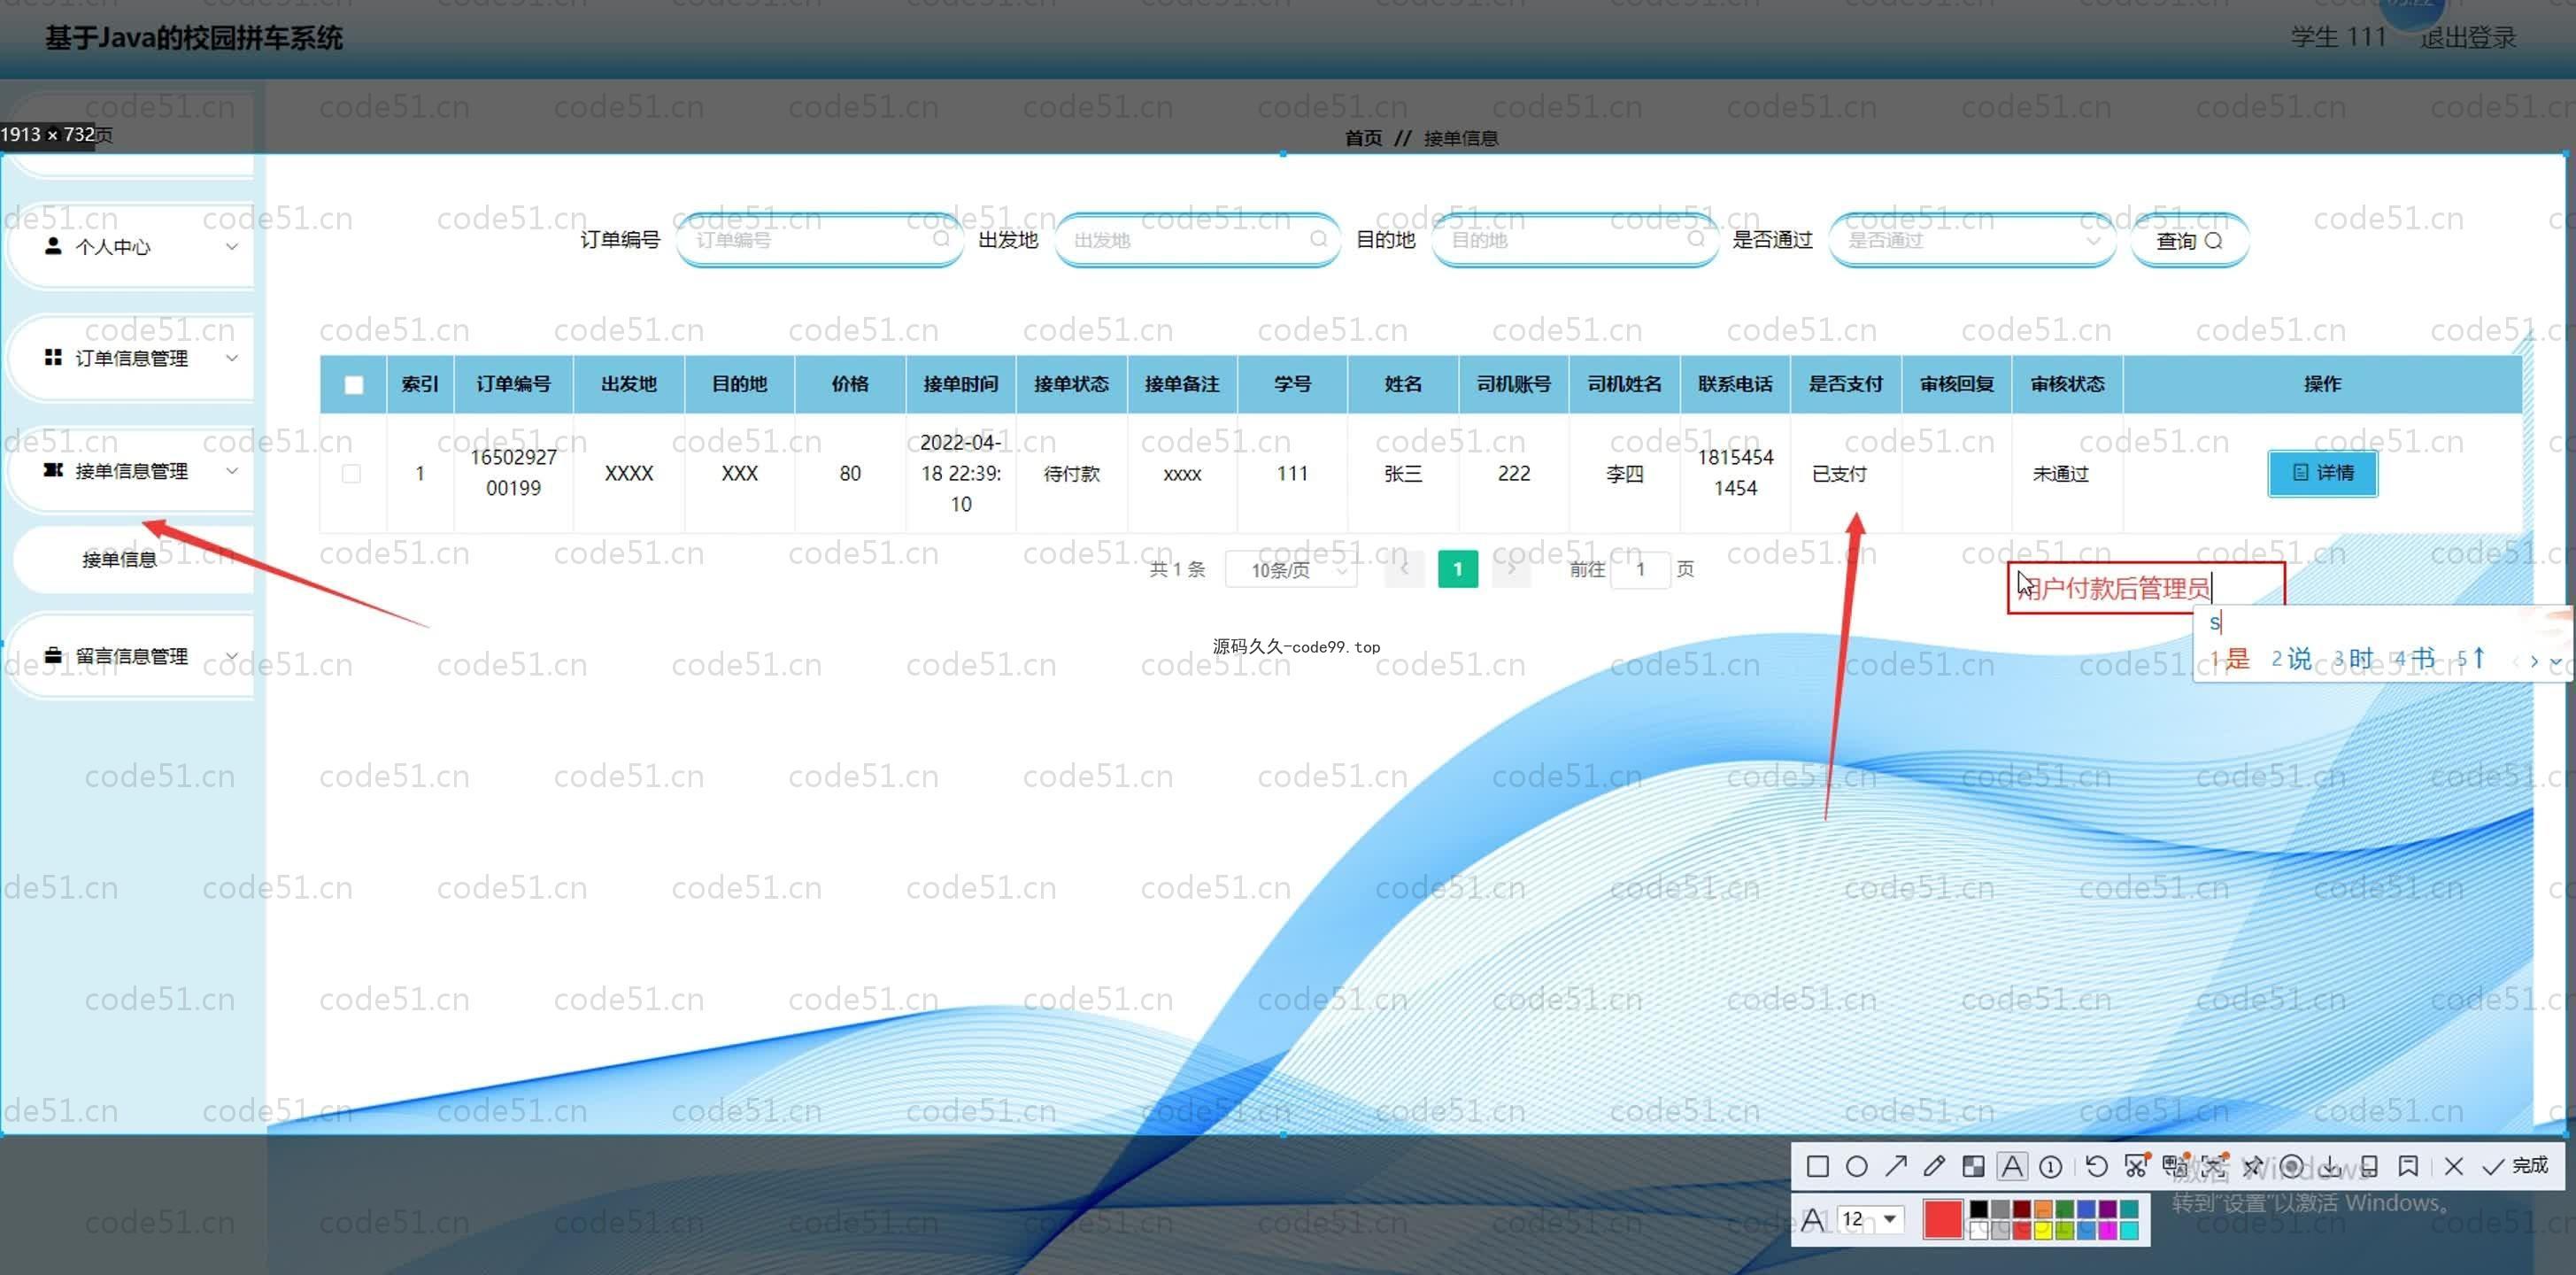This screenshot has width=2576, height=1275.
Task: Expand the 个人中心 menu
Action: 133,246
